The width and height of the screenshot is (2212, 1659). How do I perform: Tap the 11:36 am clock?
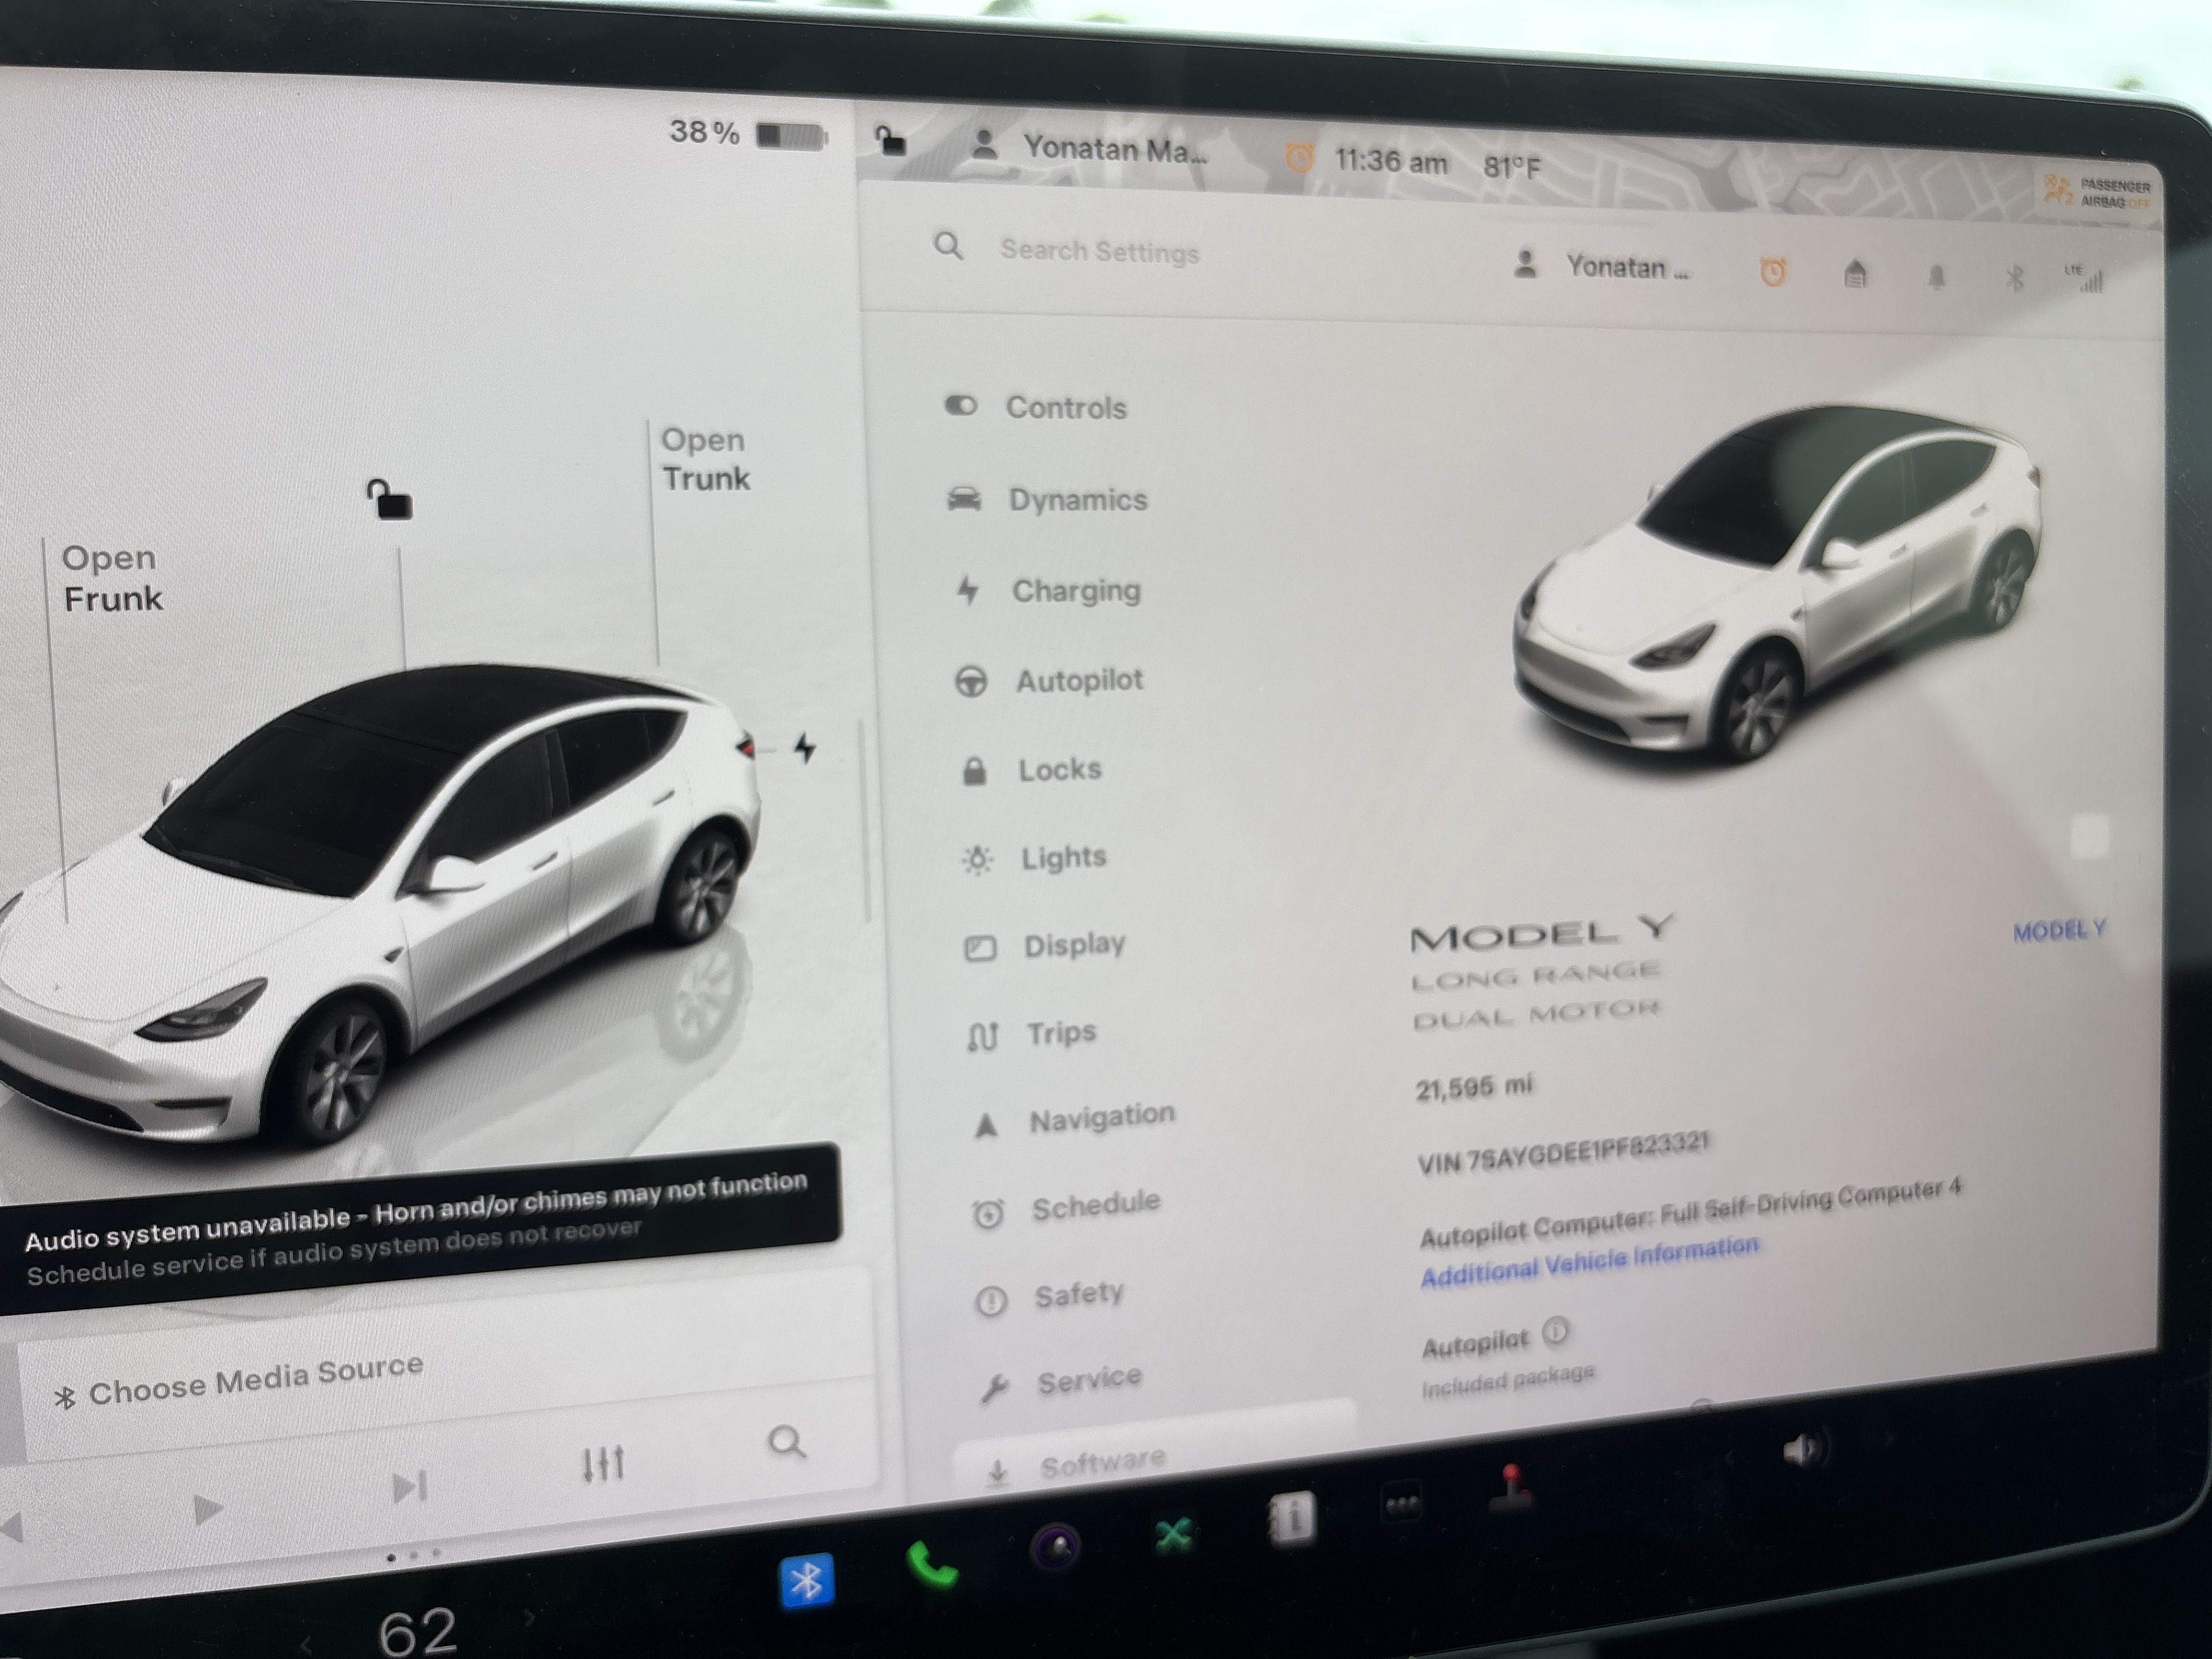pyautogui.click(x=1391, y=161)
